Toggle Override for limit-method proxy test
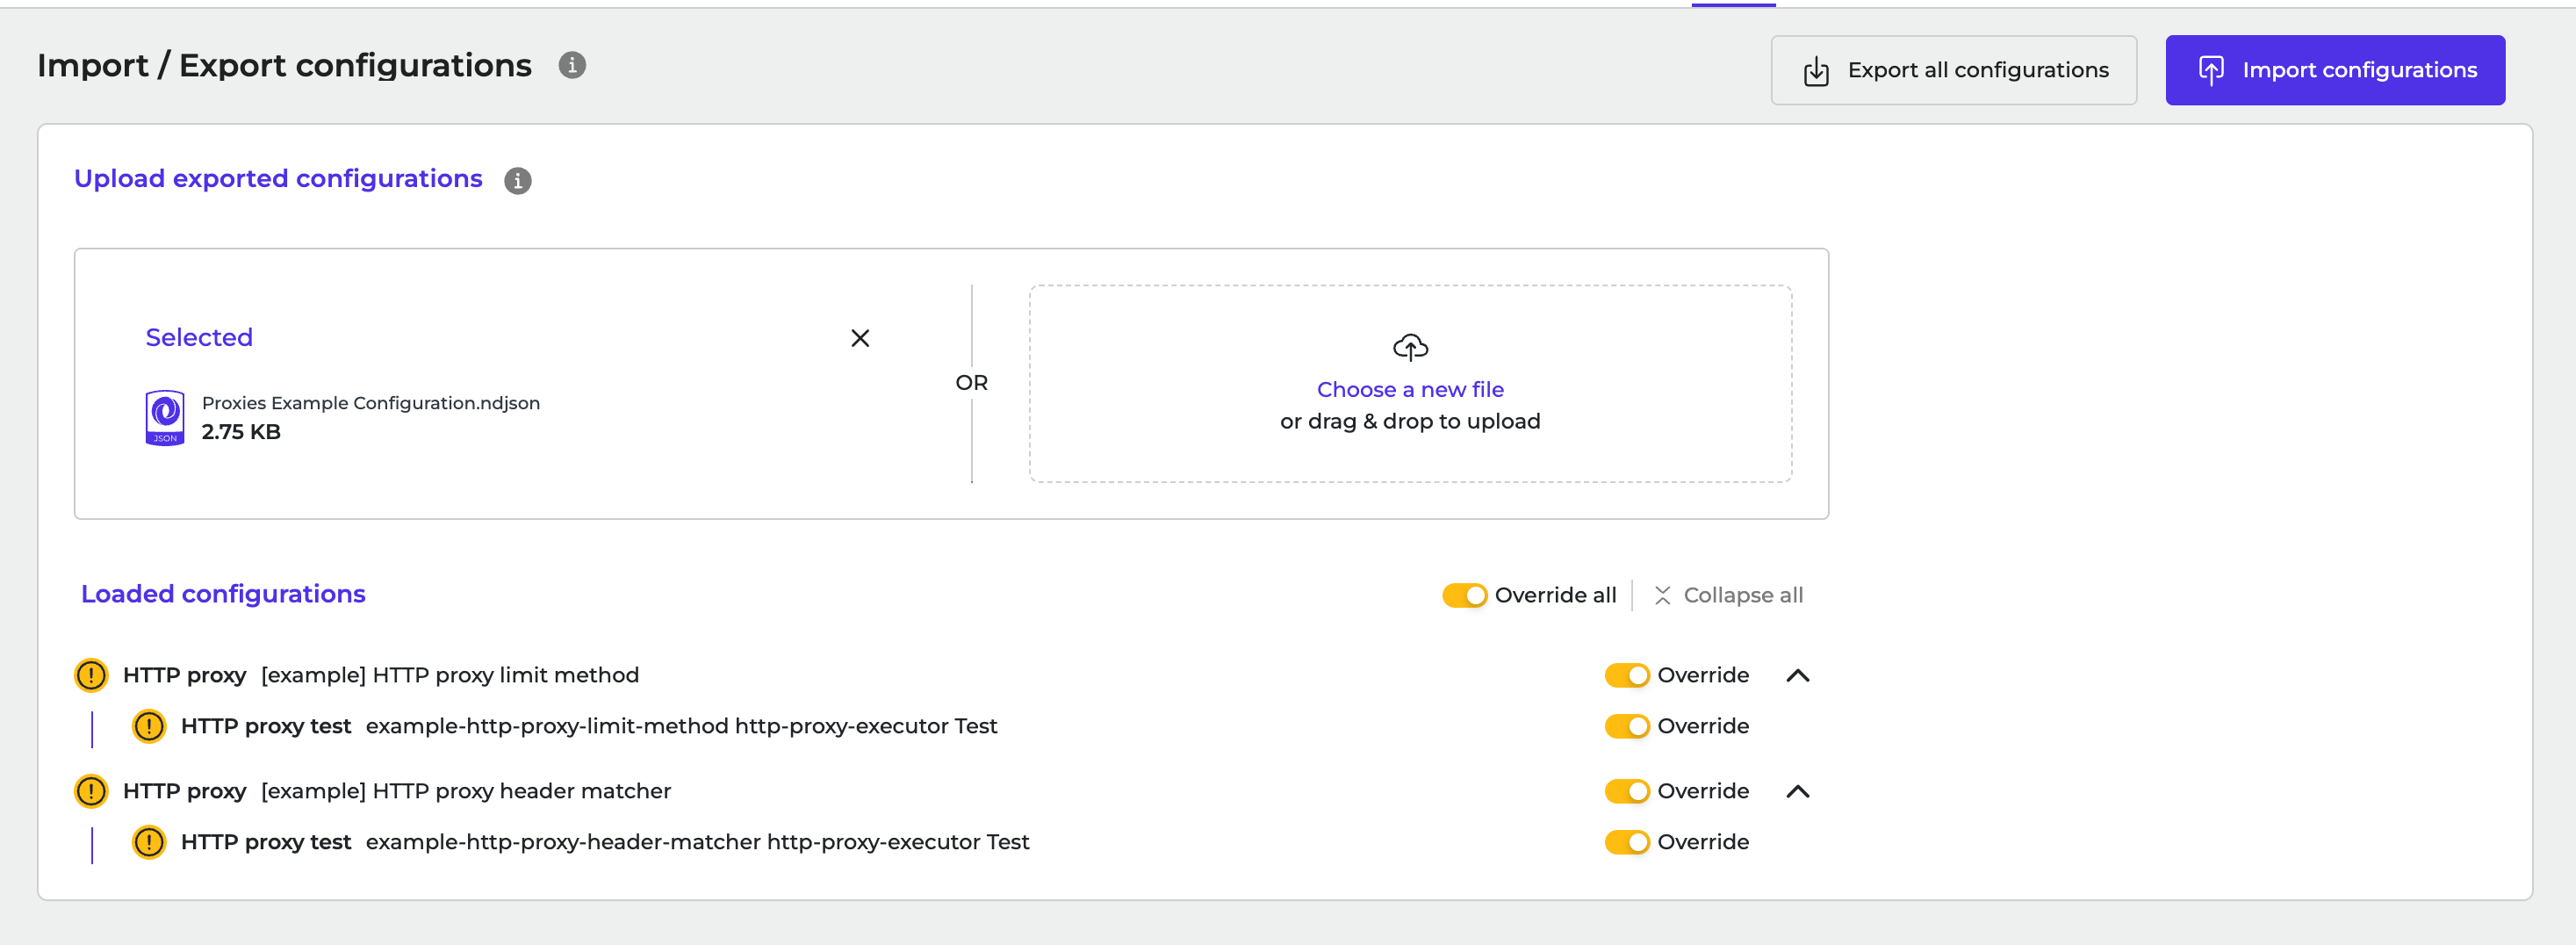The width and height of the screenshot is (2576, 945). tap(1627, 726)
